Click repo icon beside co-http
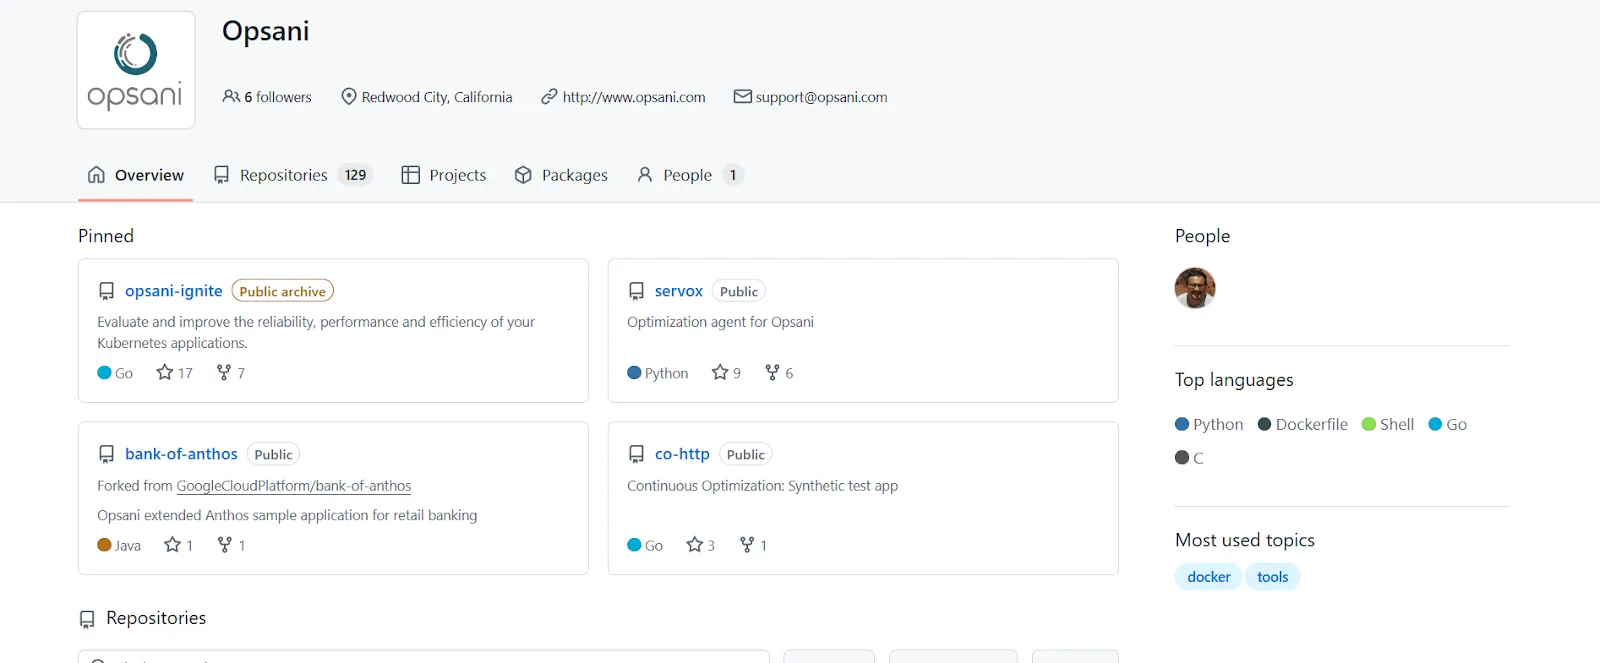The width and height of the screenshot is (1600, 663). coord(636,454)
